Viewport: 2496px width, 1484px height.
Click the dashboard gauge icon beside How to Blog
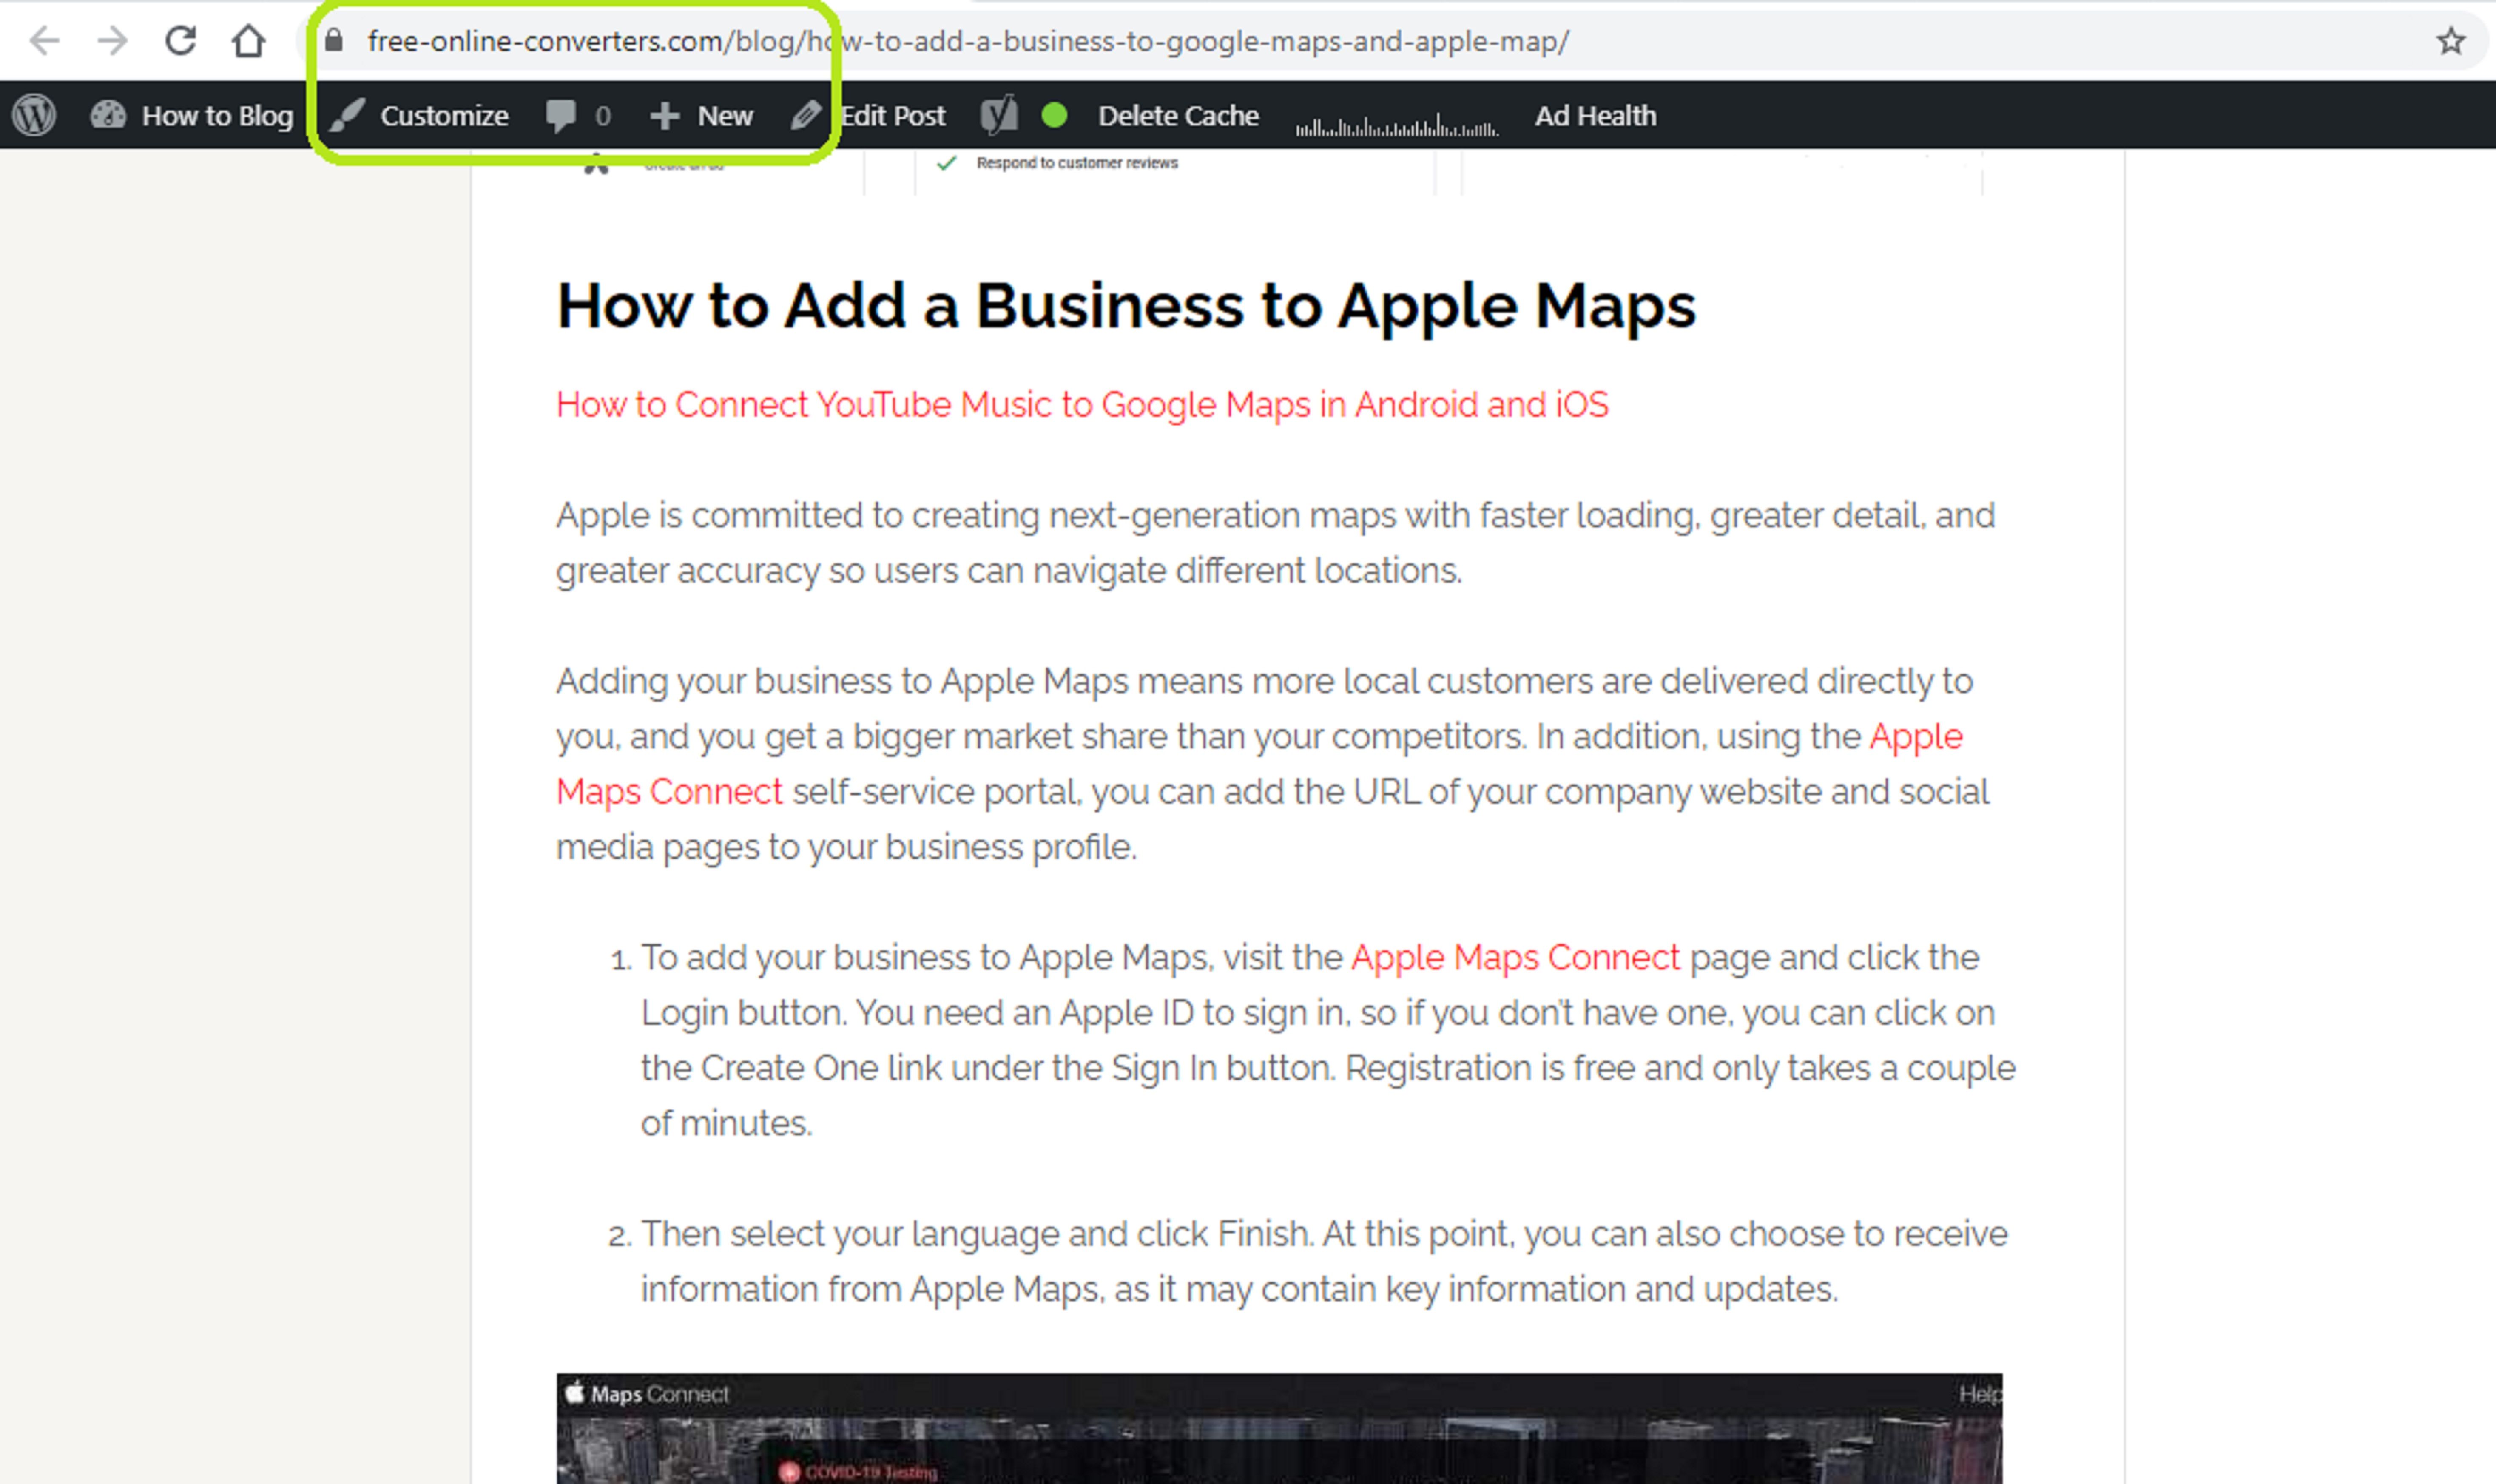click(x=108, y=115)
